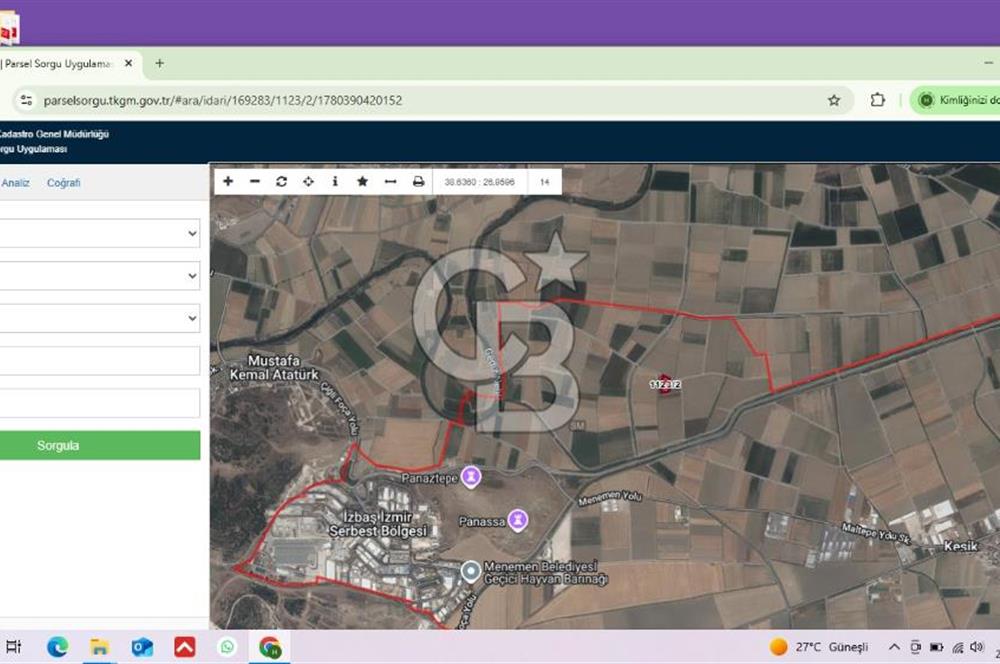Screen dimensions: 1000x664
Task: Bookmark this page with the star icon
Action: click(834, 100)
